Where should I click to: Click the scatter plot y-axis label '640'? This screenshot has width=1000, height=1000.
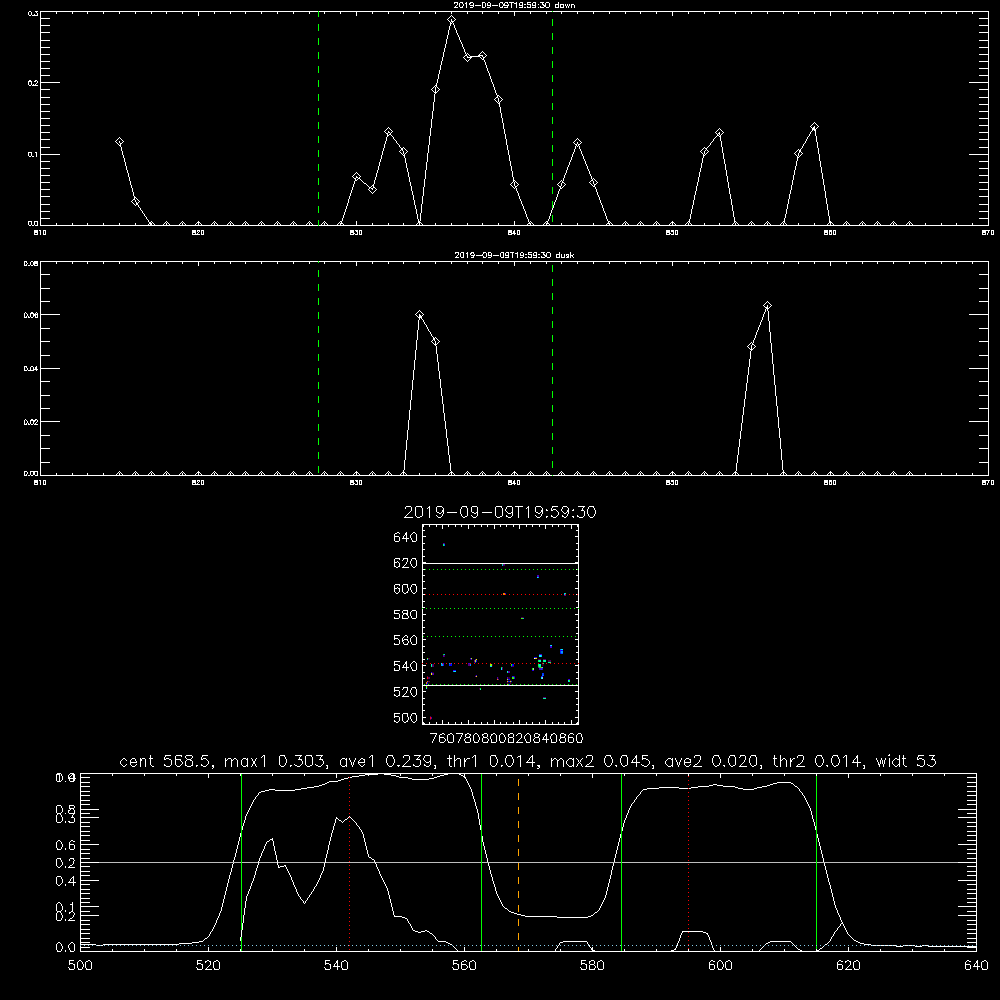tap(406, 538)
